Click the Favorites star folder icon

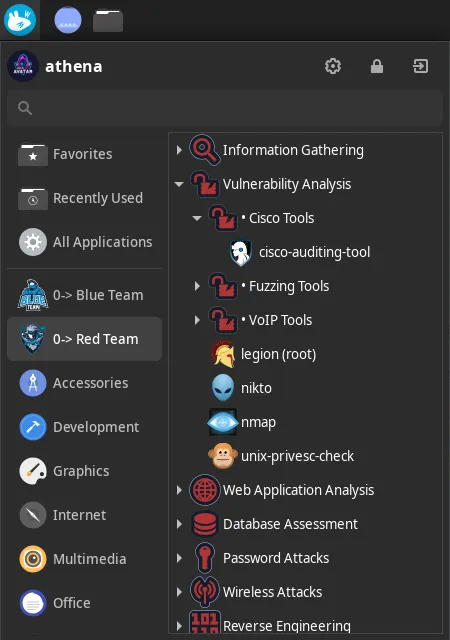click(33, 155)
